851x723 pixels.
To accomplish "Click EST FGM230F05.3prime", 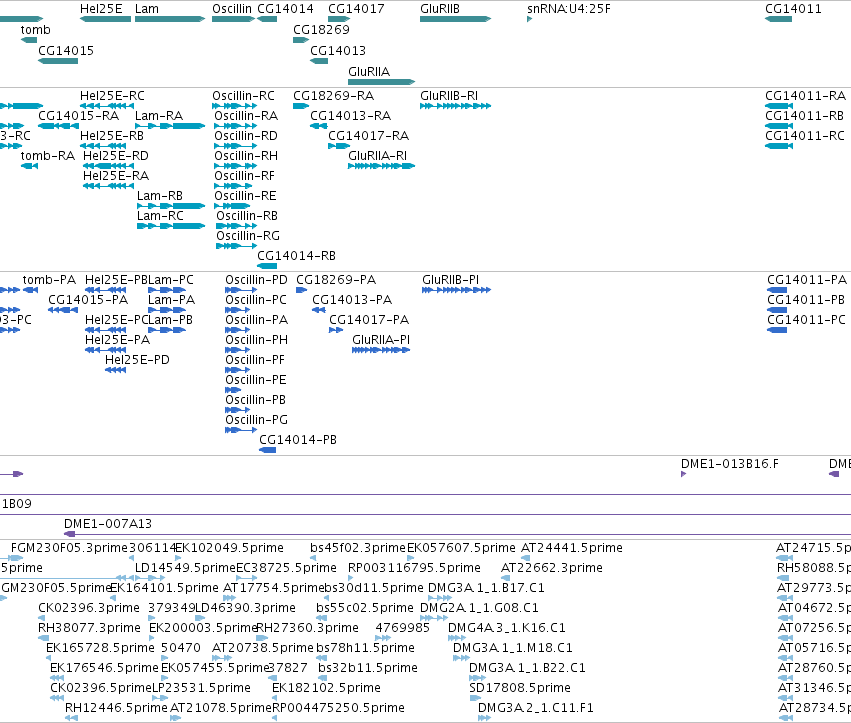I will 69,548.
